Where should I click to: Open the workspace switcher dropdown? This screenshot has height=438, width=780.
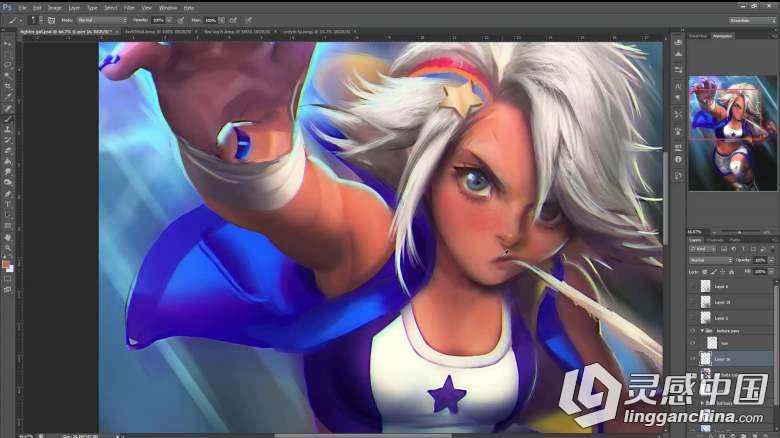click(x=752, y=20)
